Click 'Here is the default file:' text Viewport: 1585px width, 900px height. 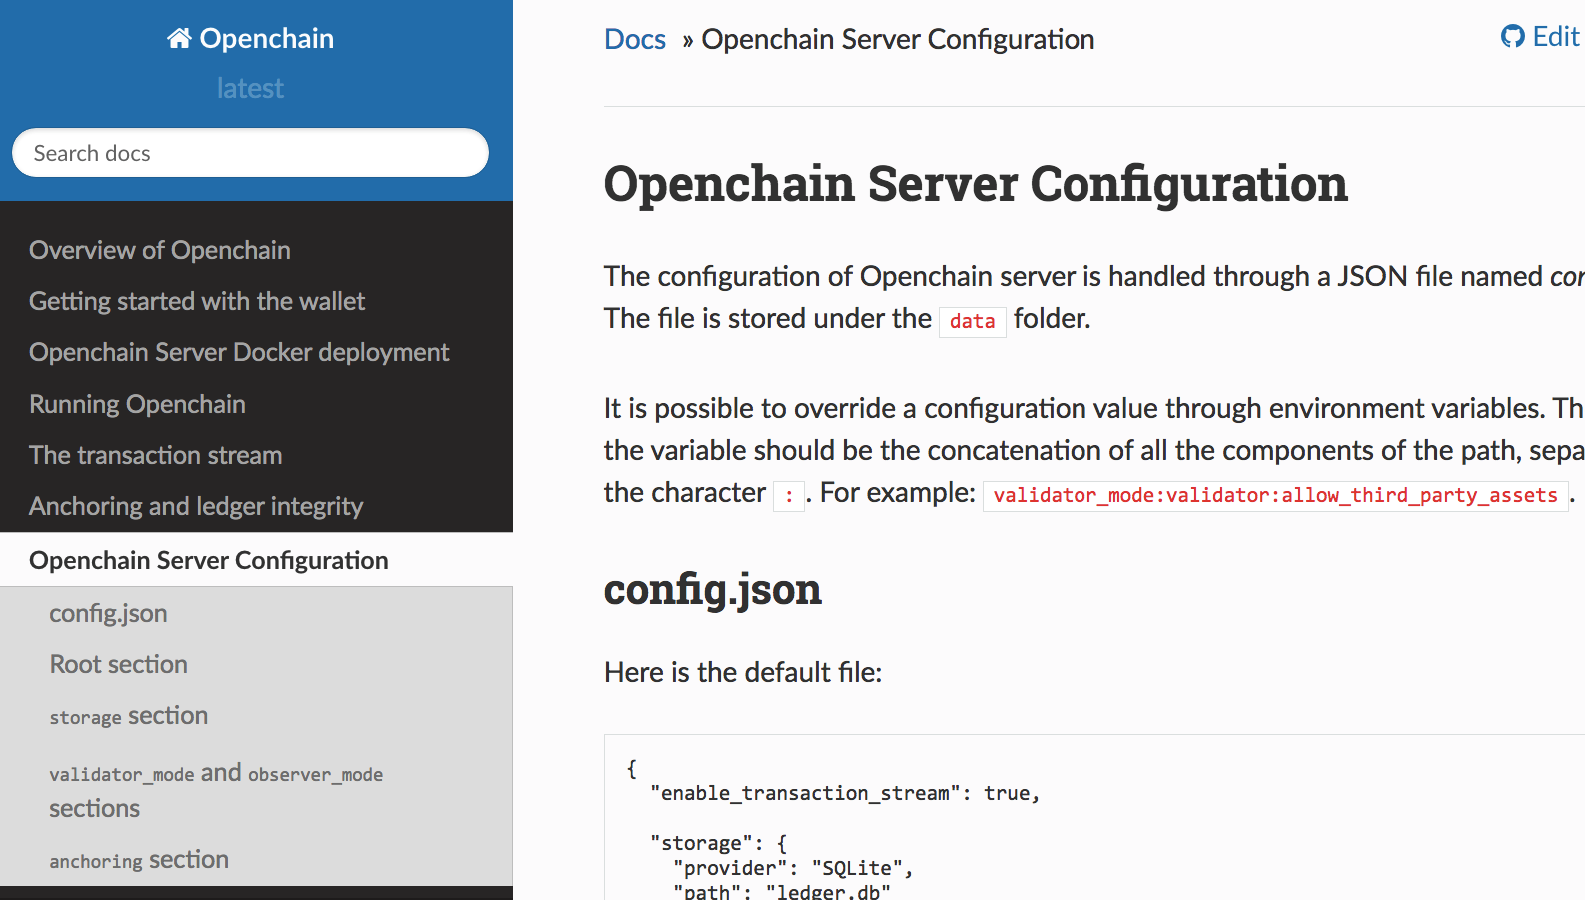(x=743, y=672)
